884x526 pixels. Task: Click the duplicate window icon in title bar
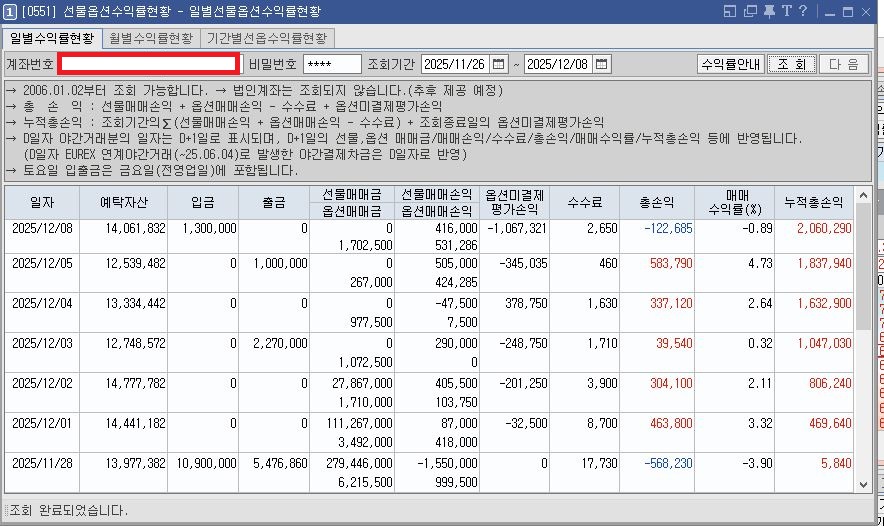coord(750,11)
